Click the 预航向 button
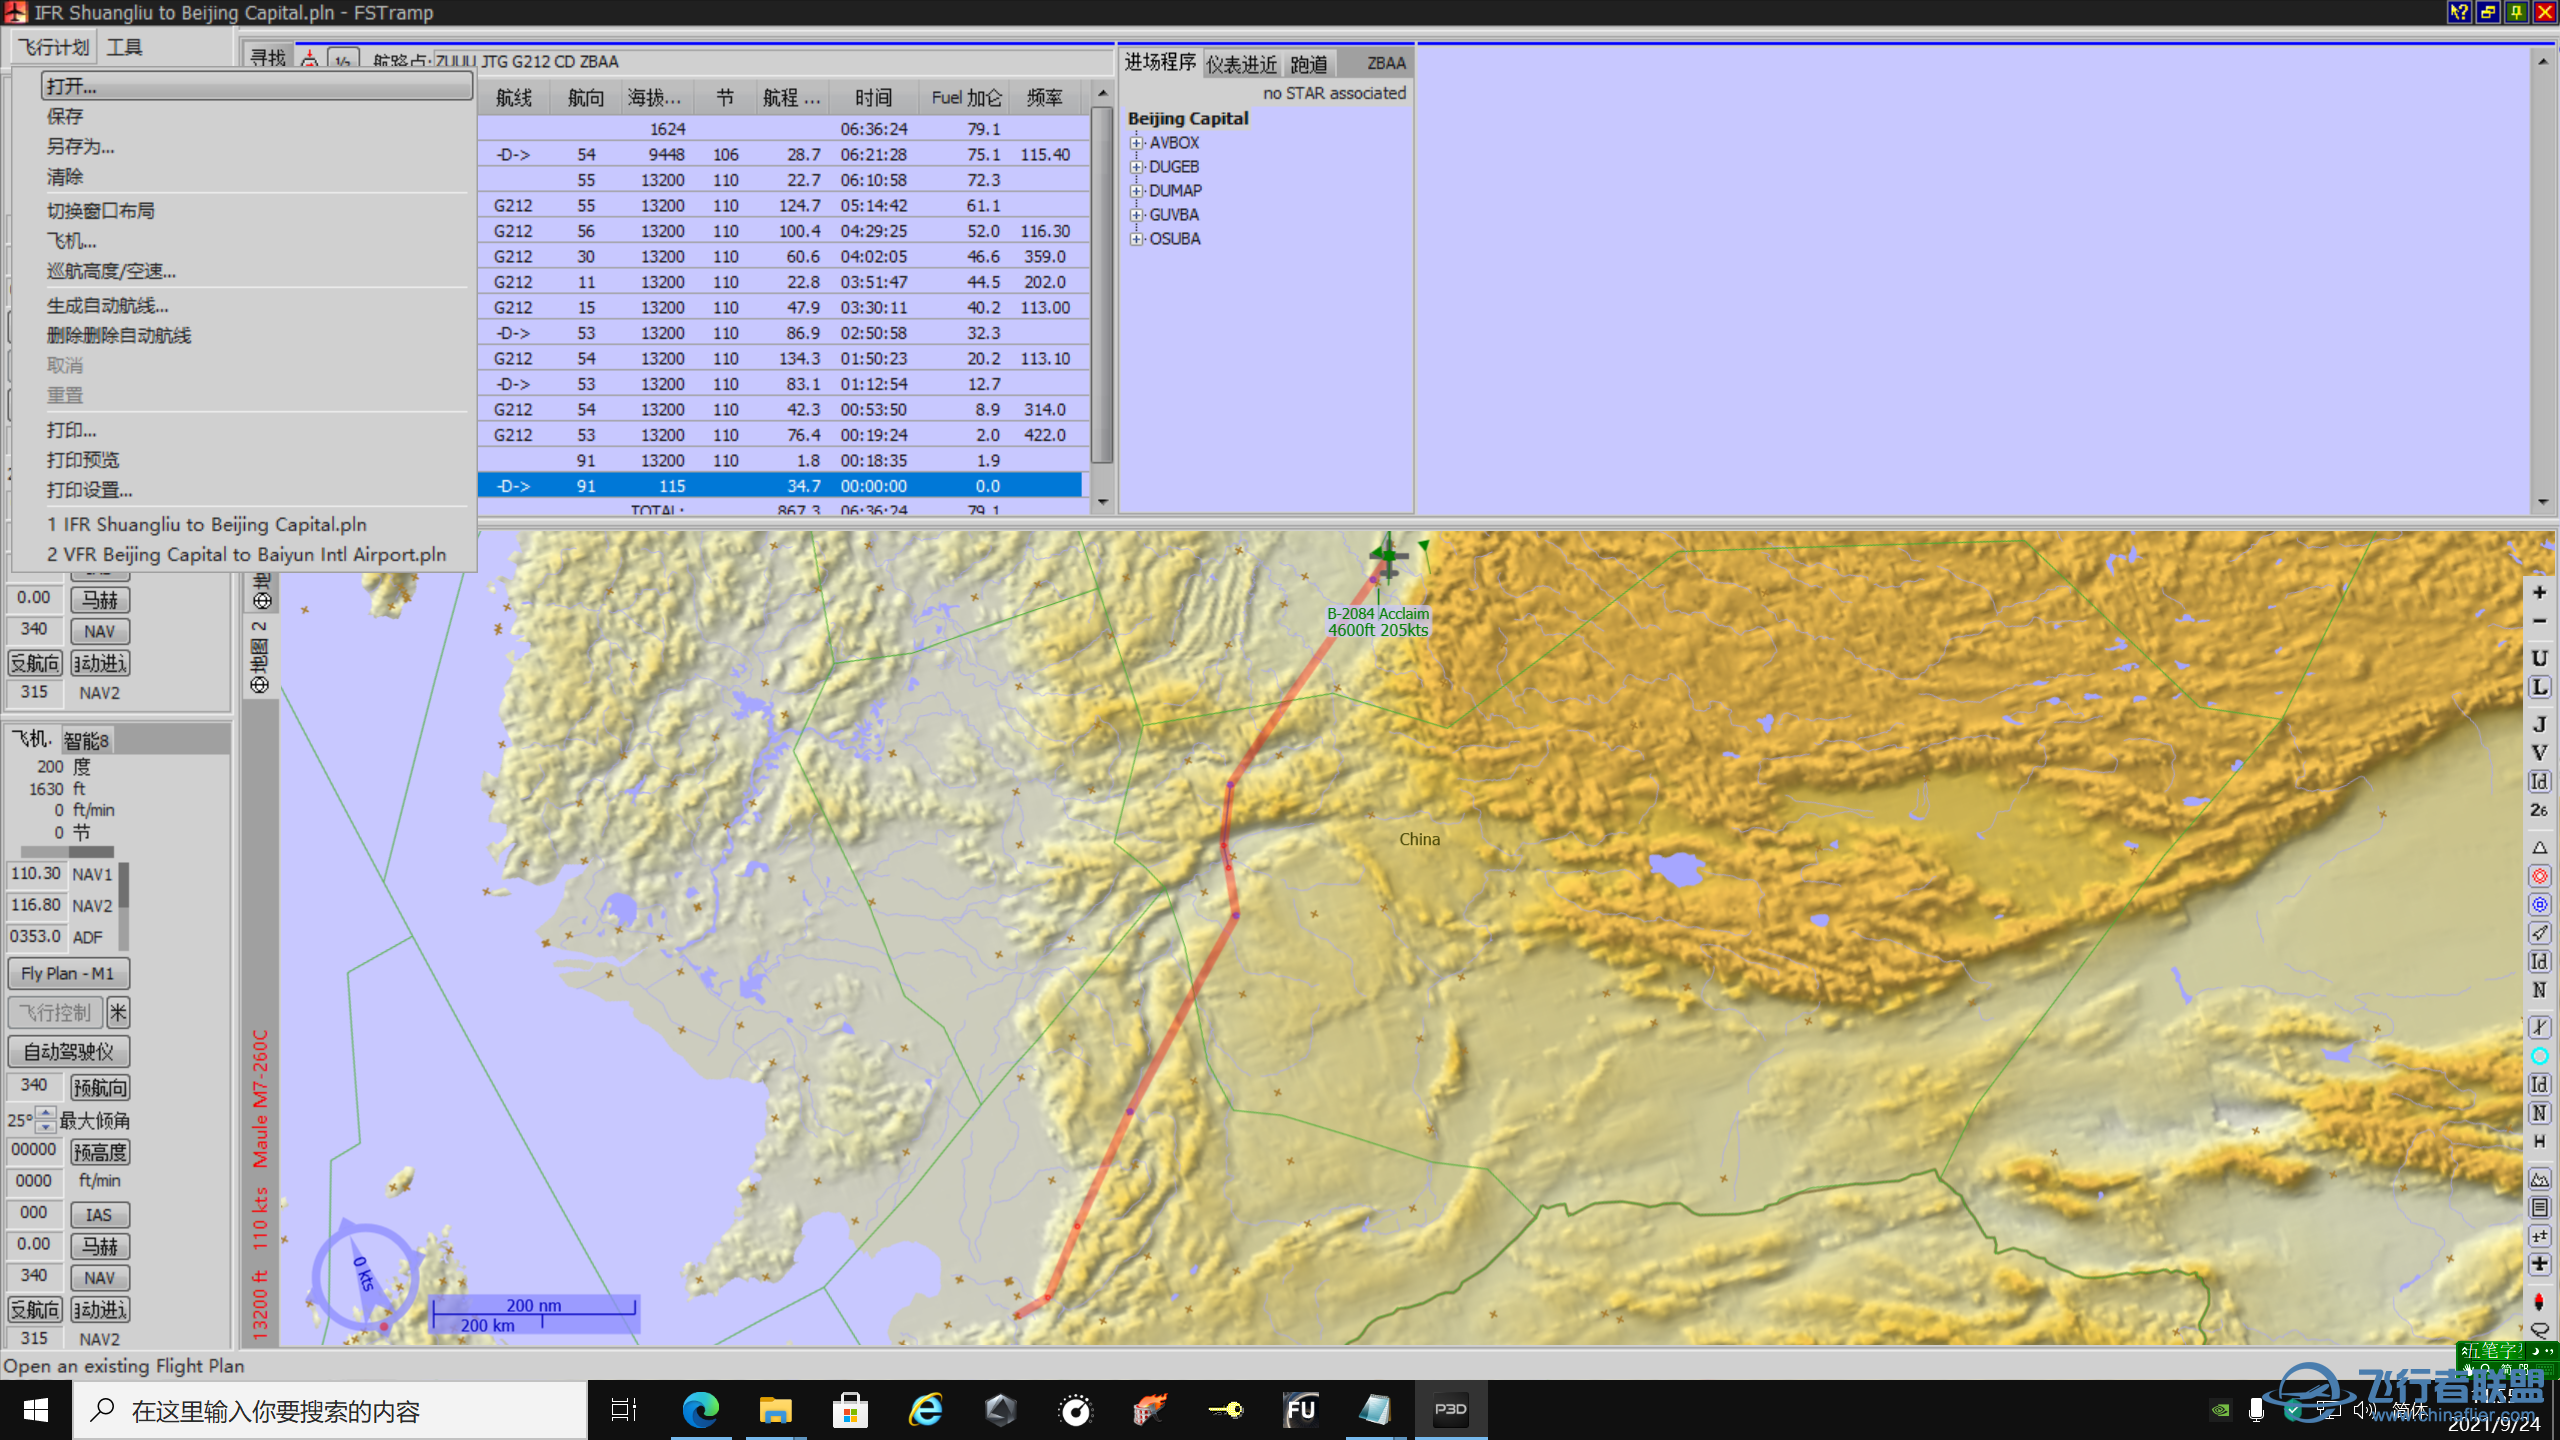Image resolution: width=2560 pixels, height=1440 pixels. pyautogui.click(x=100, y=1088)
